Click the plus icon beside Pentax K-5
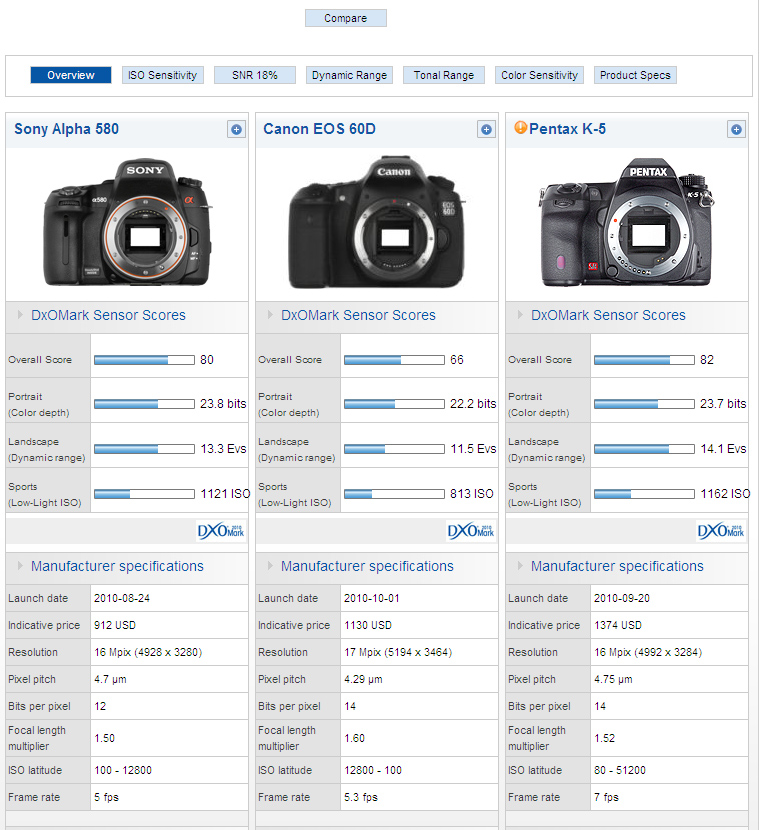 pos(736,129)
